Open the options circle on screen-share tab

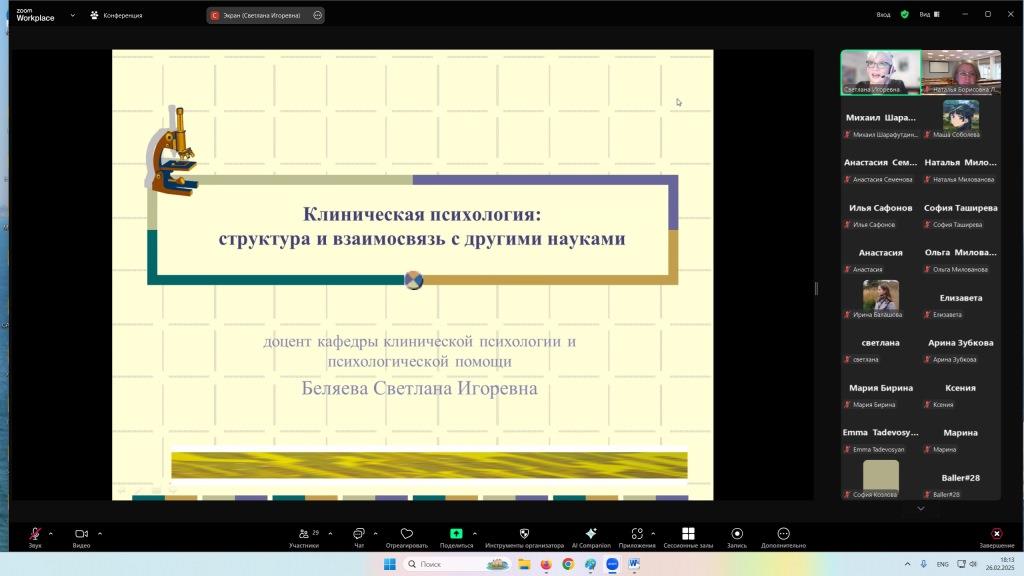tap(317, 15)
